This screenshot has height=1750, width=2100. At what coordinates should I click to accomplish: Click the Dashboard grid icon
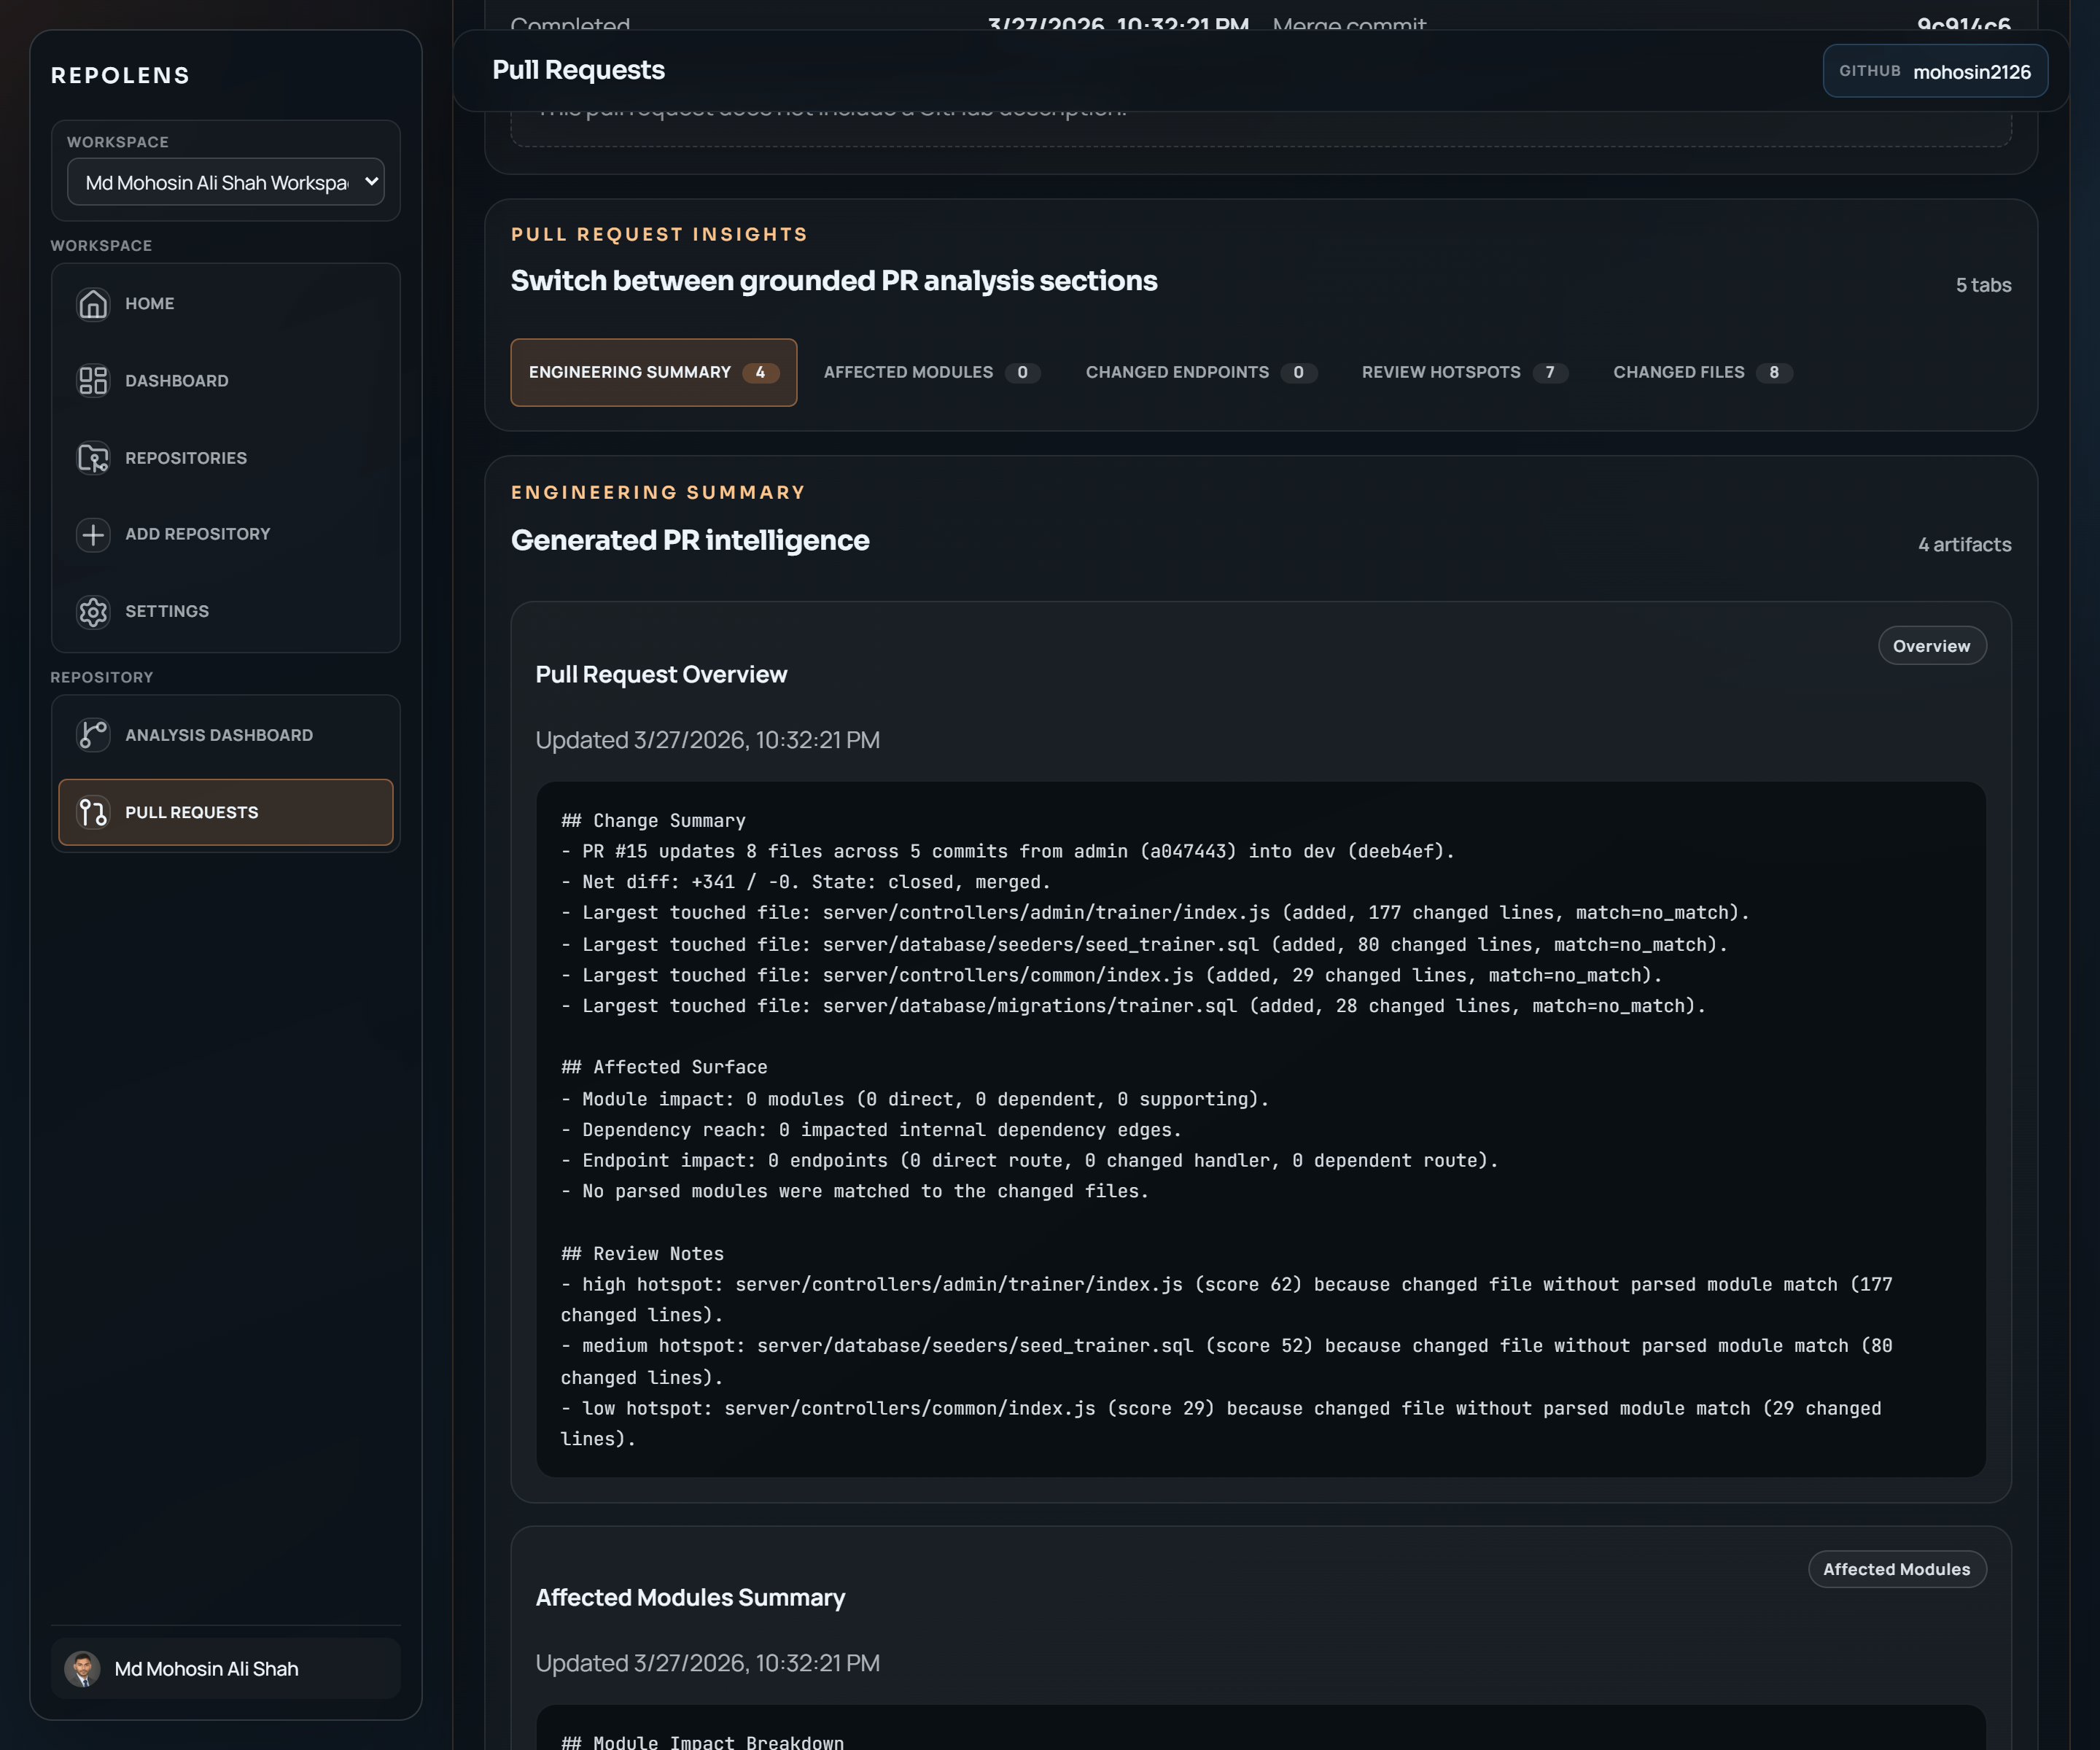pos(93,381)
